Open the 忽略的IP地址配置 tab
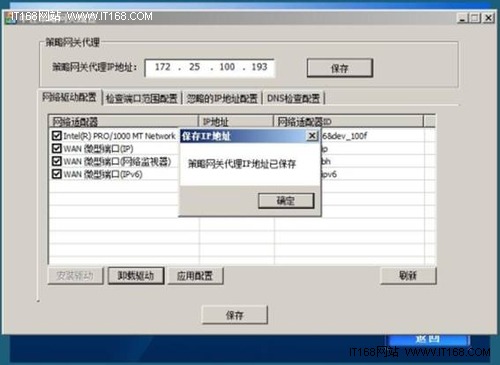This screenshot has height=365, width=500. 222,98
